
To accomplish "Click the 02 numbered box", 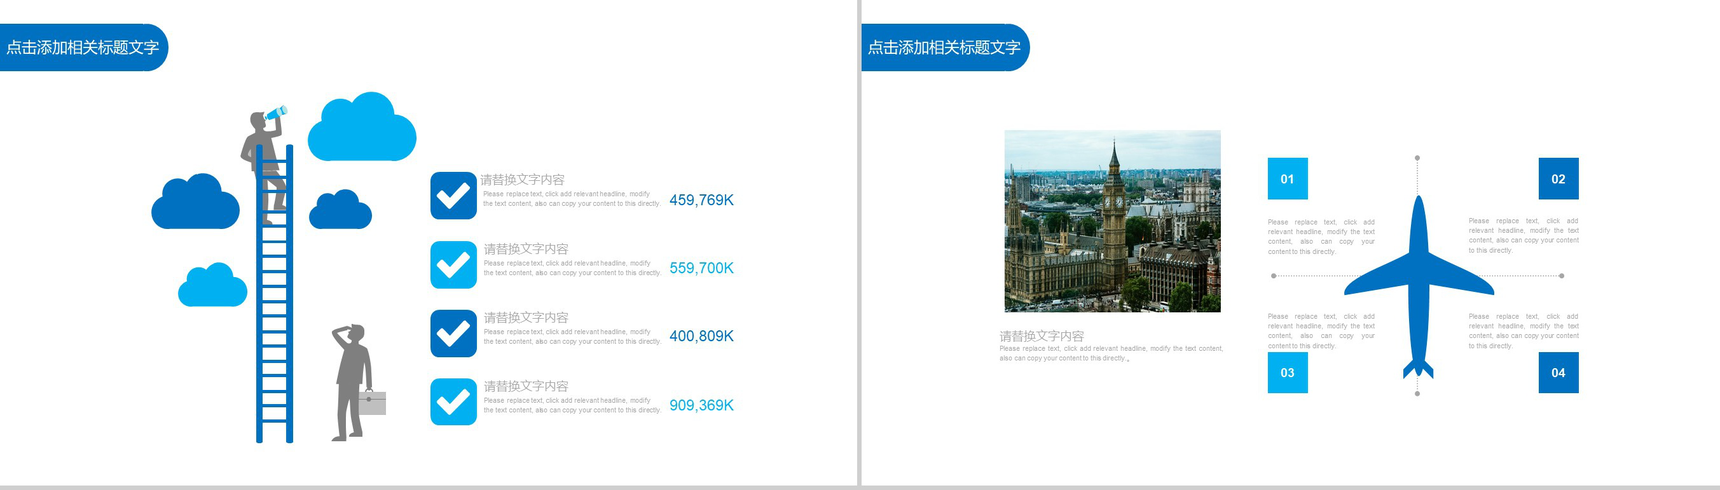I will (x=1558, y=179).
